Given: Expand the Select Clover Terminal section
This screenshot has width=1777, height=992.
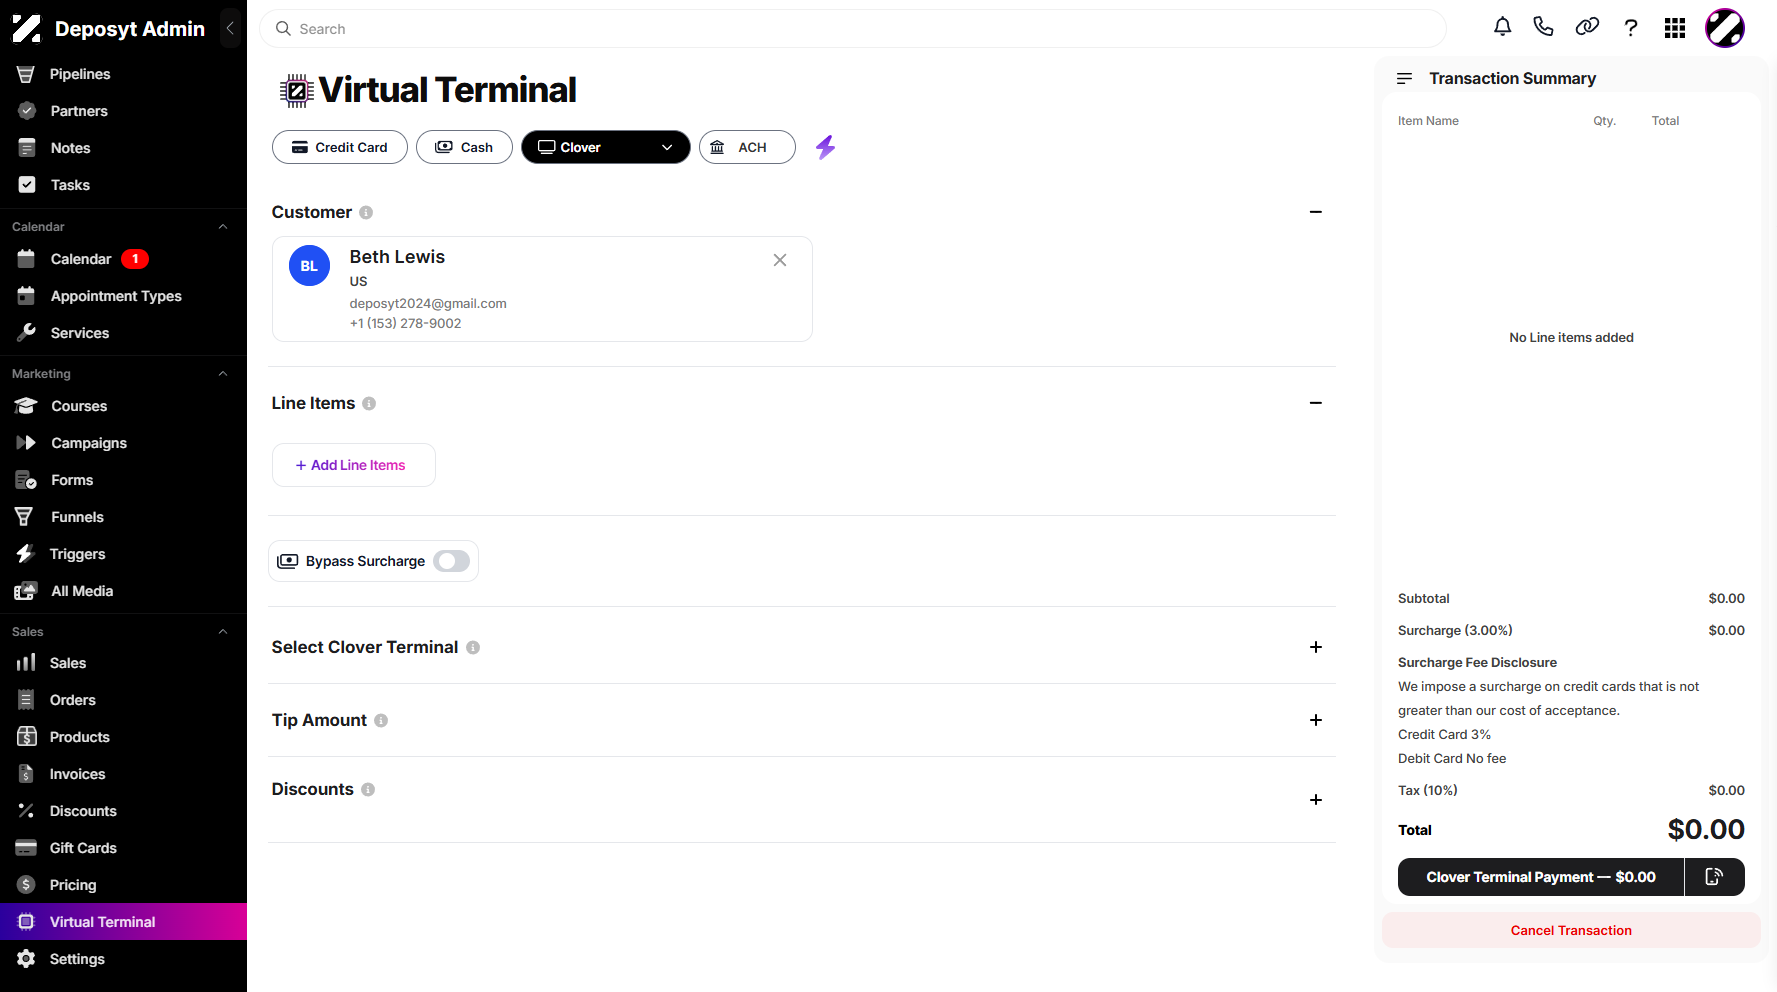Looking at the screenshot, I should [1316, 647].
